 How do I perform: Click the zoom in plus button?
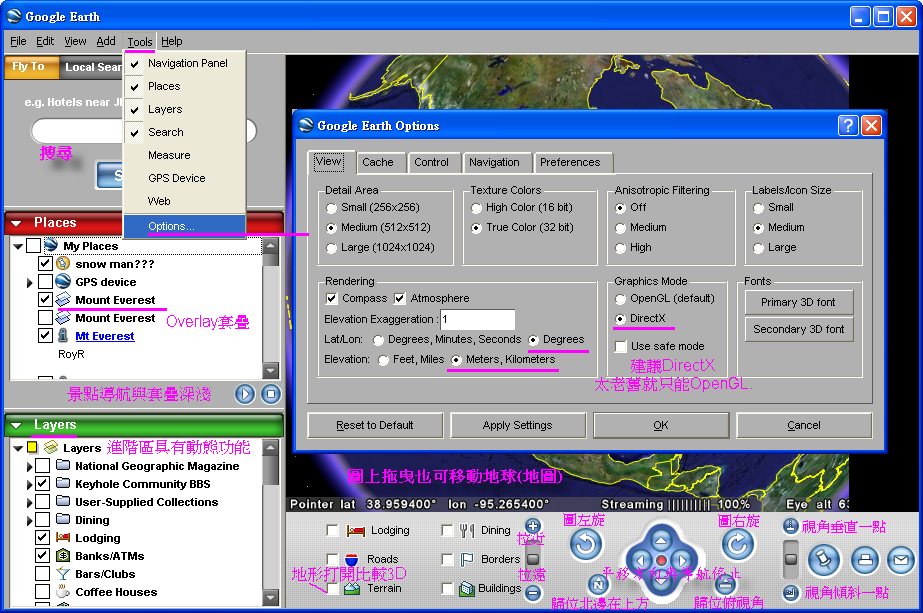[533, 525]
